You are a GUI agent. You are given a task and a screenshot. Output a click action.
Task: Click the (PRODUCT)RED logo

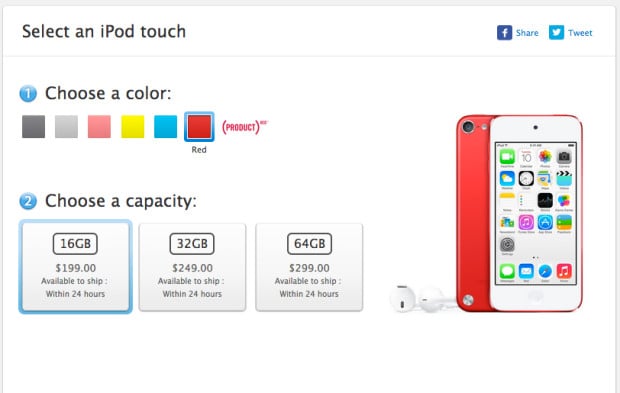pyautogui.click(x=245, y=127)
